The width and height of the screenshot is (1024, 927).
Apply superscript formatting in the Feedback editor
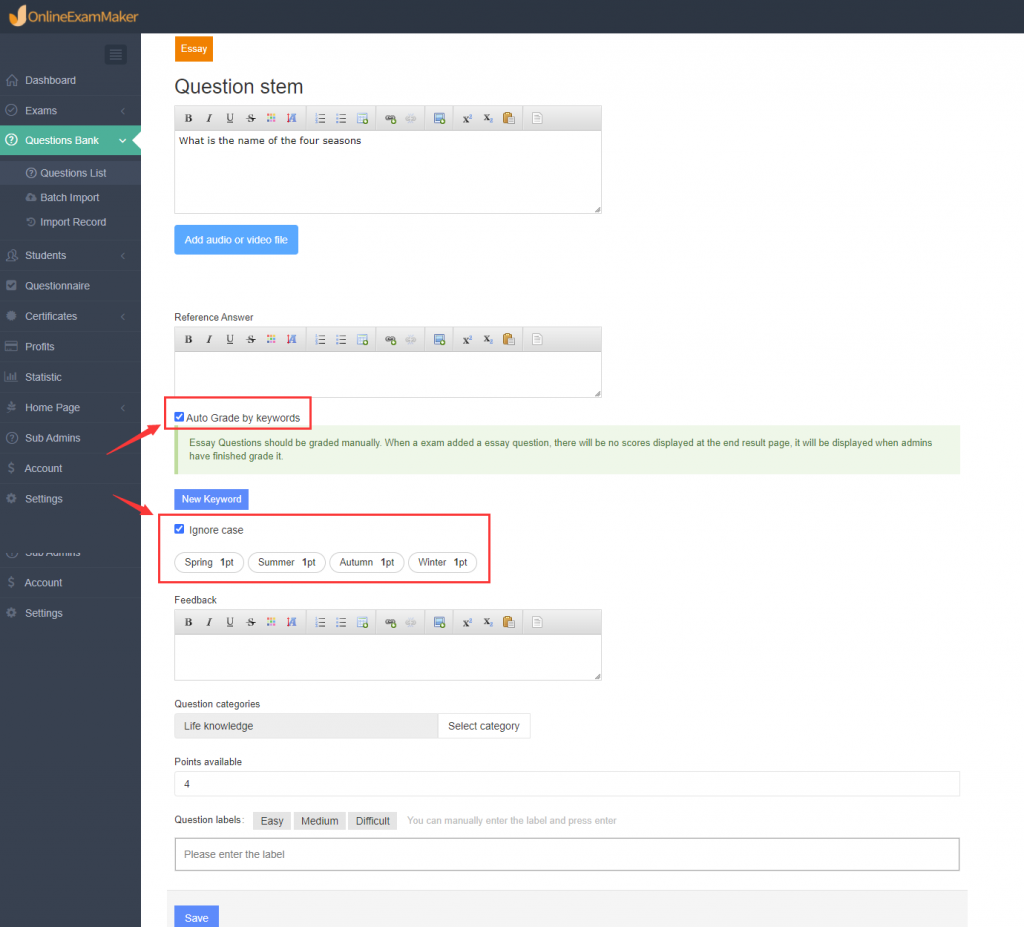point(467,622)
